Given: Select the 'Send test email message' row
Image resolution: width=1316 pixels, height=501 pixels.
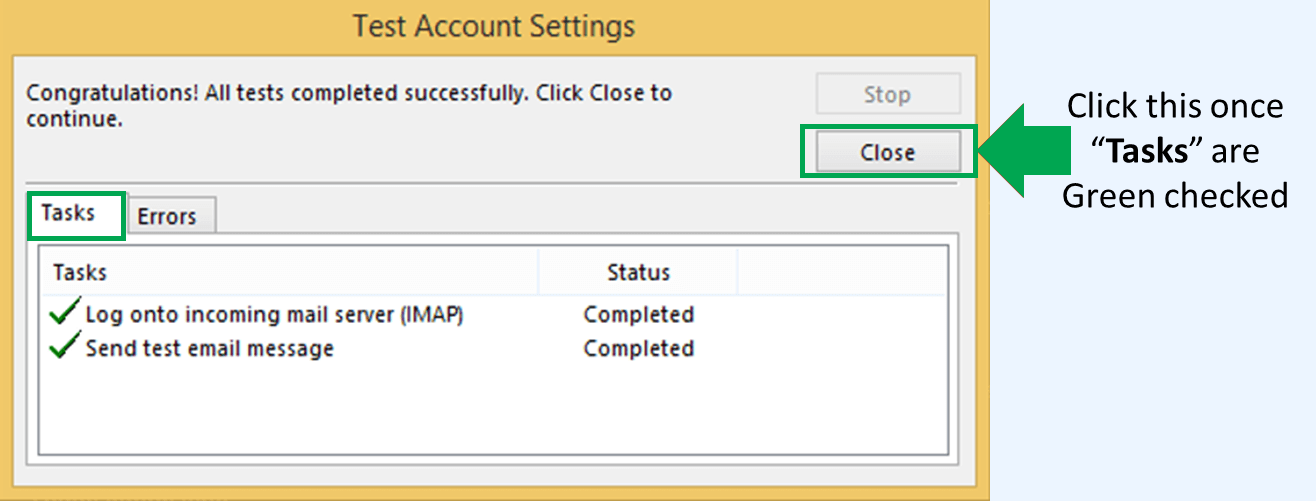Looking at the screenshot, I should pyautogui.click(x=210, y=349).
